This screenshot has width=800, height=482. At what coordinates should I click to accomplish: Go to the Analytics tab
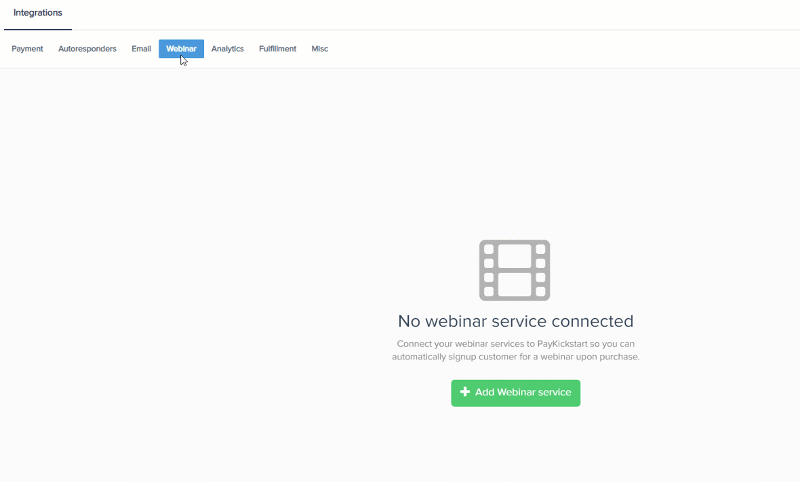pos(228,49)
